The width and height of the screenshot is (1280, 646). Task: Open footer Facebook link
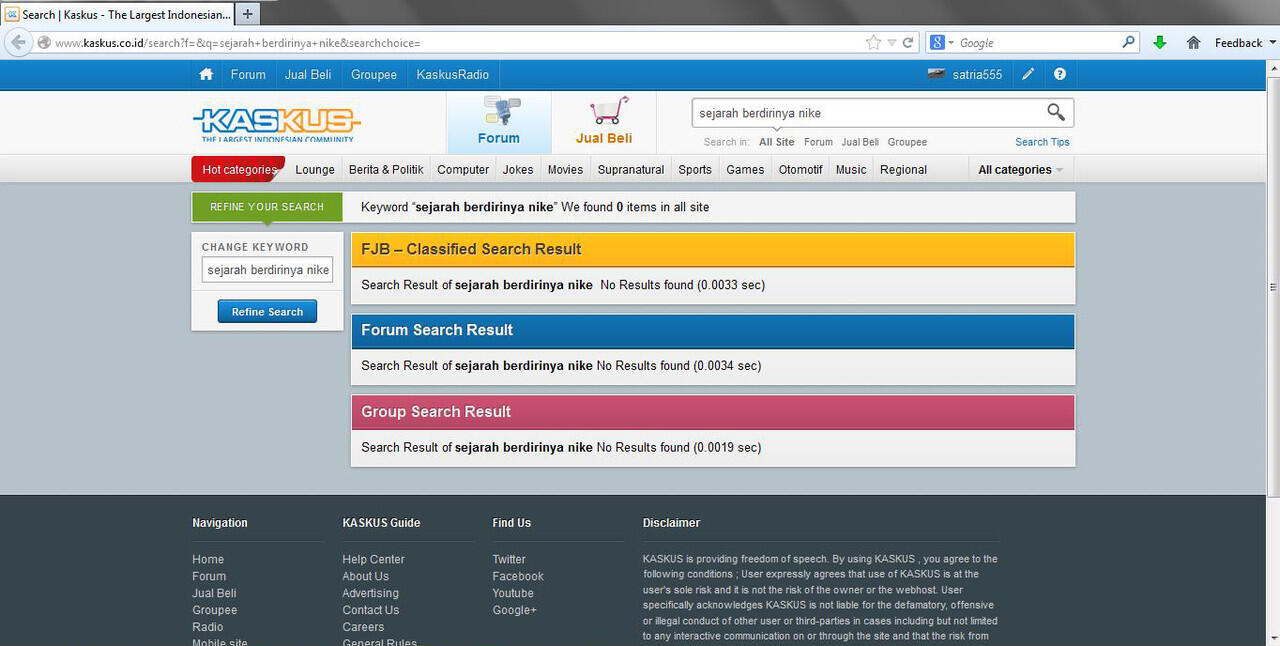(518, 577)
